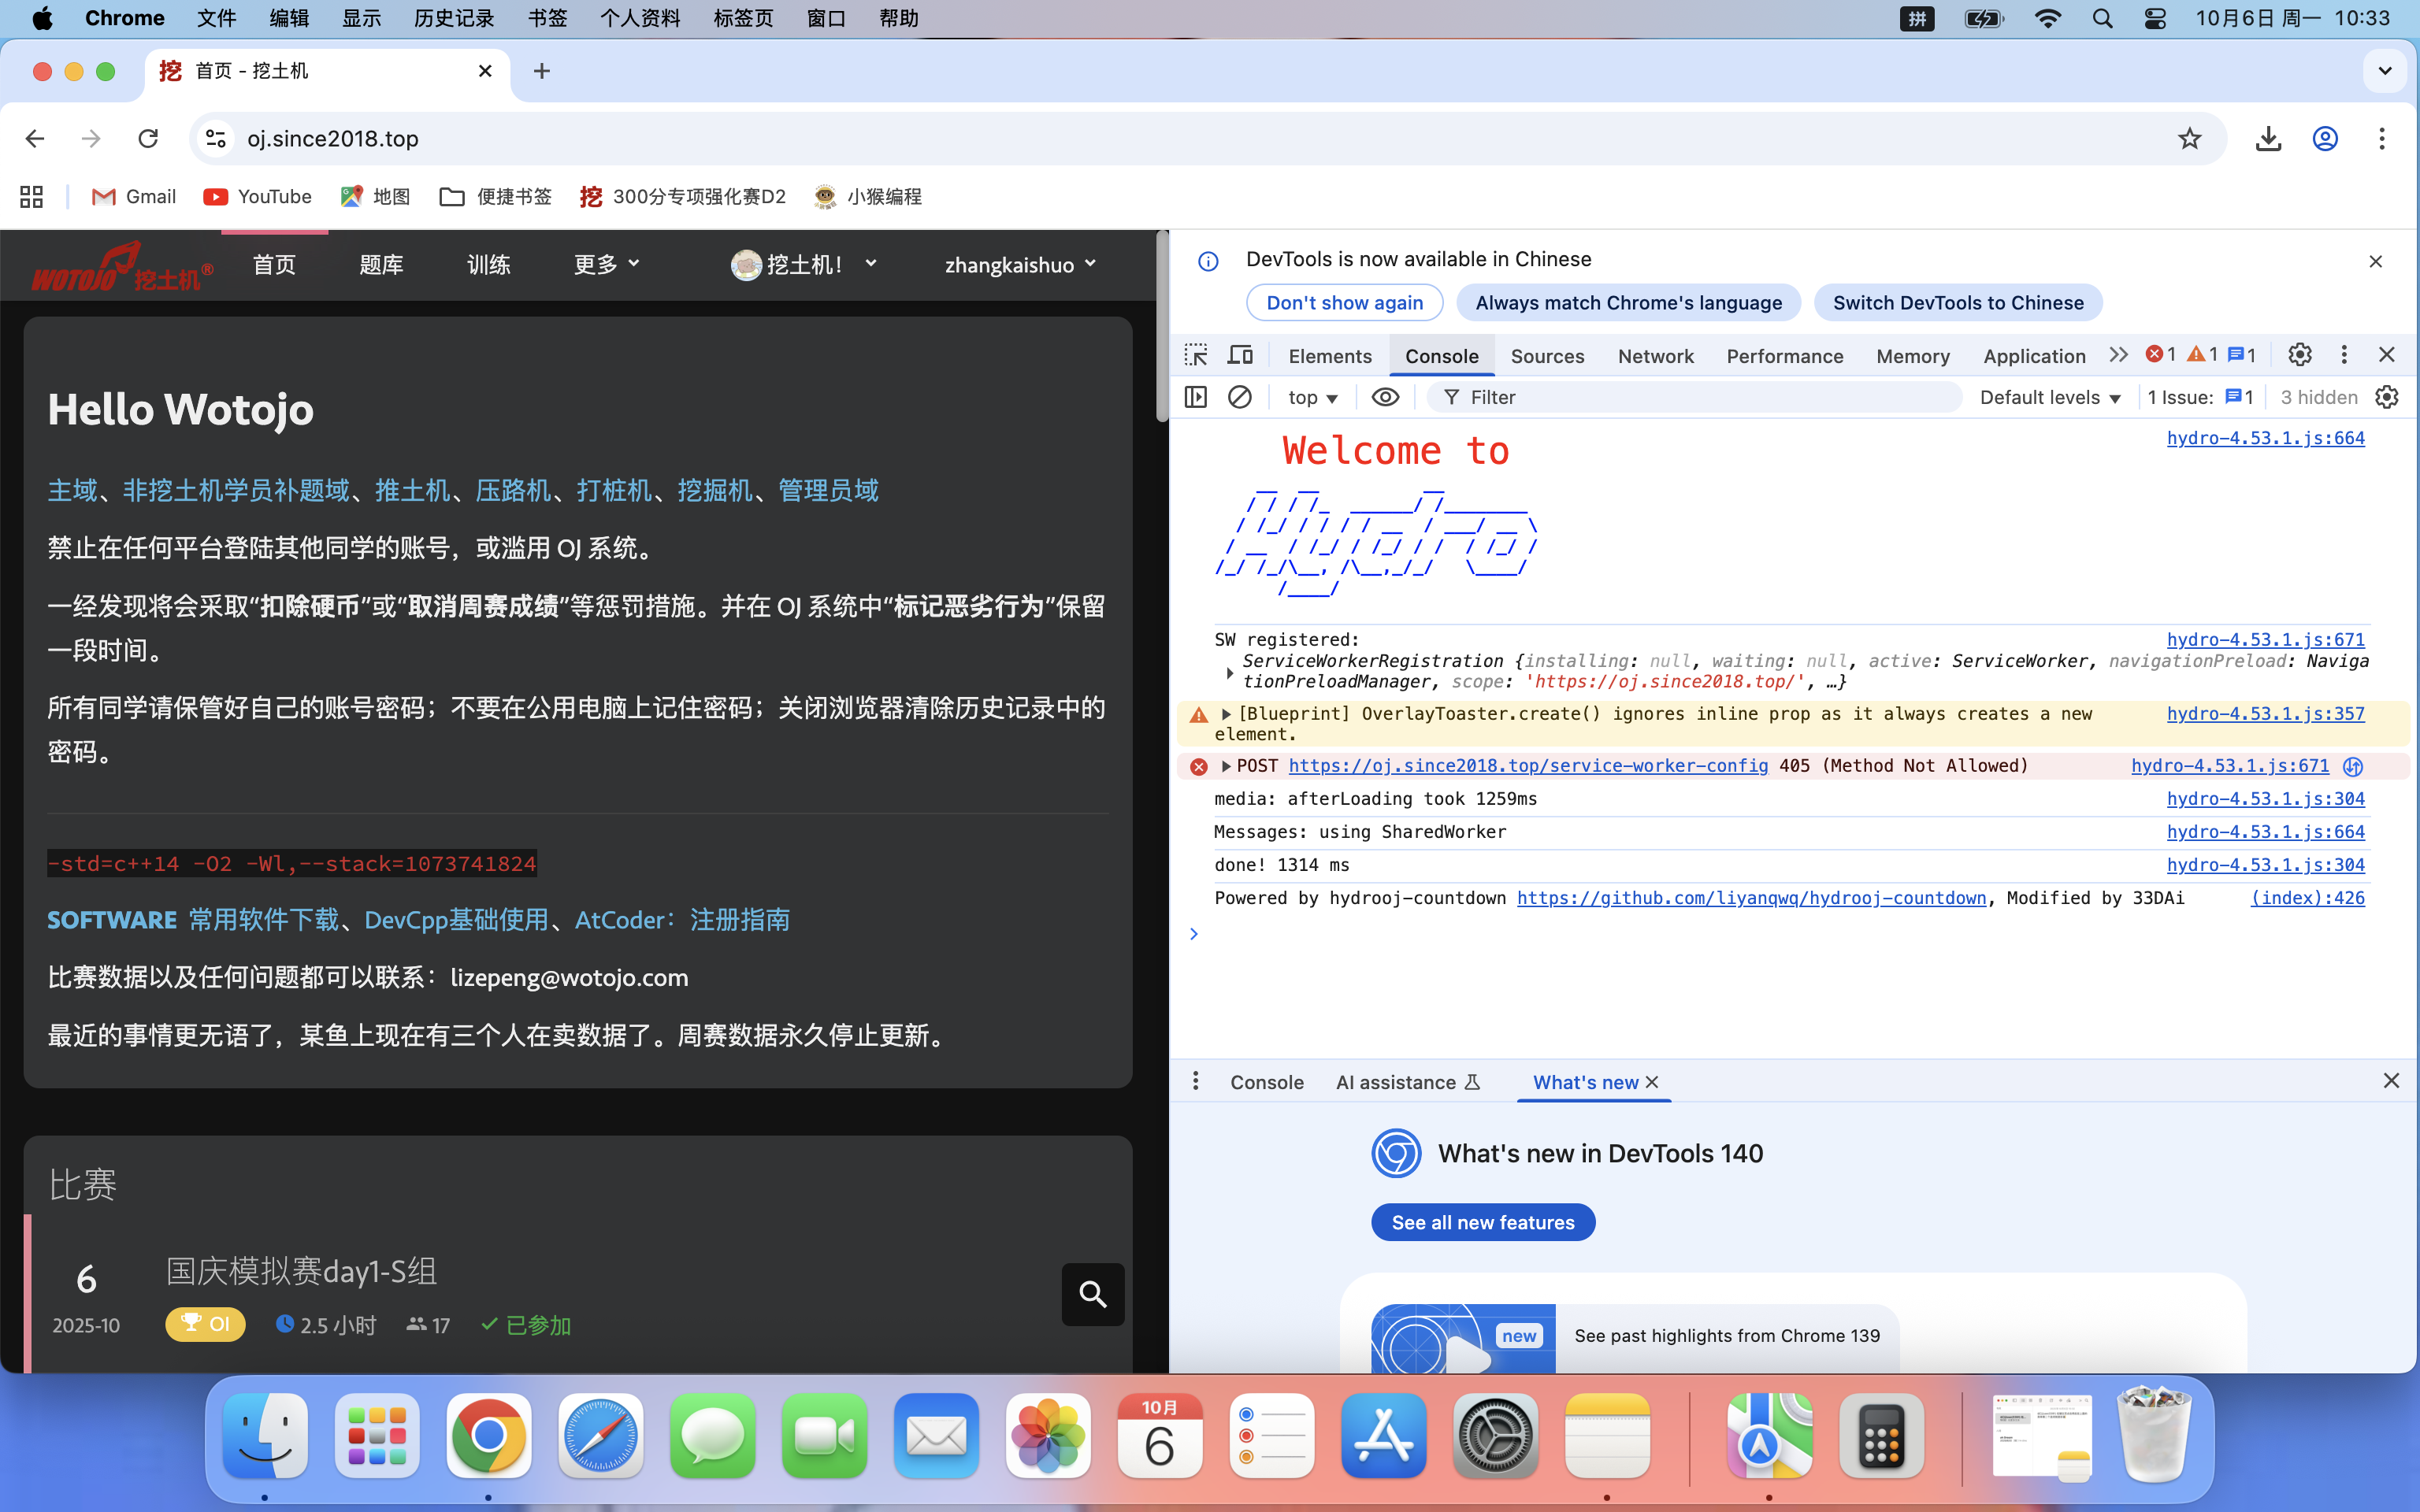The image size is (2420, 1512).
Task: Click the magnifier search button on page
Action: 1092,1294
